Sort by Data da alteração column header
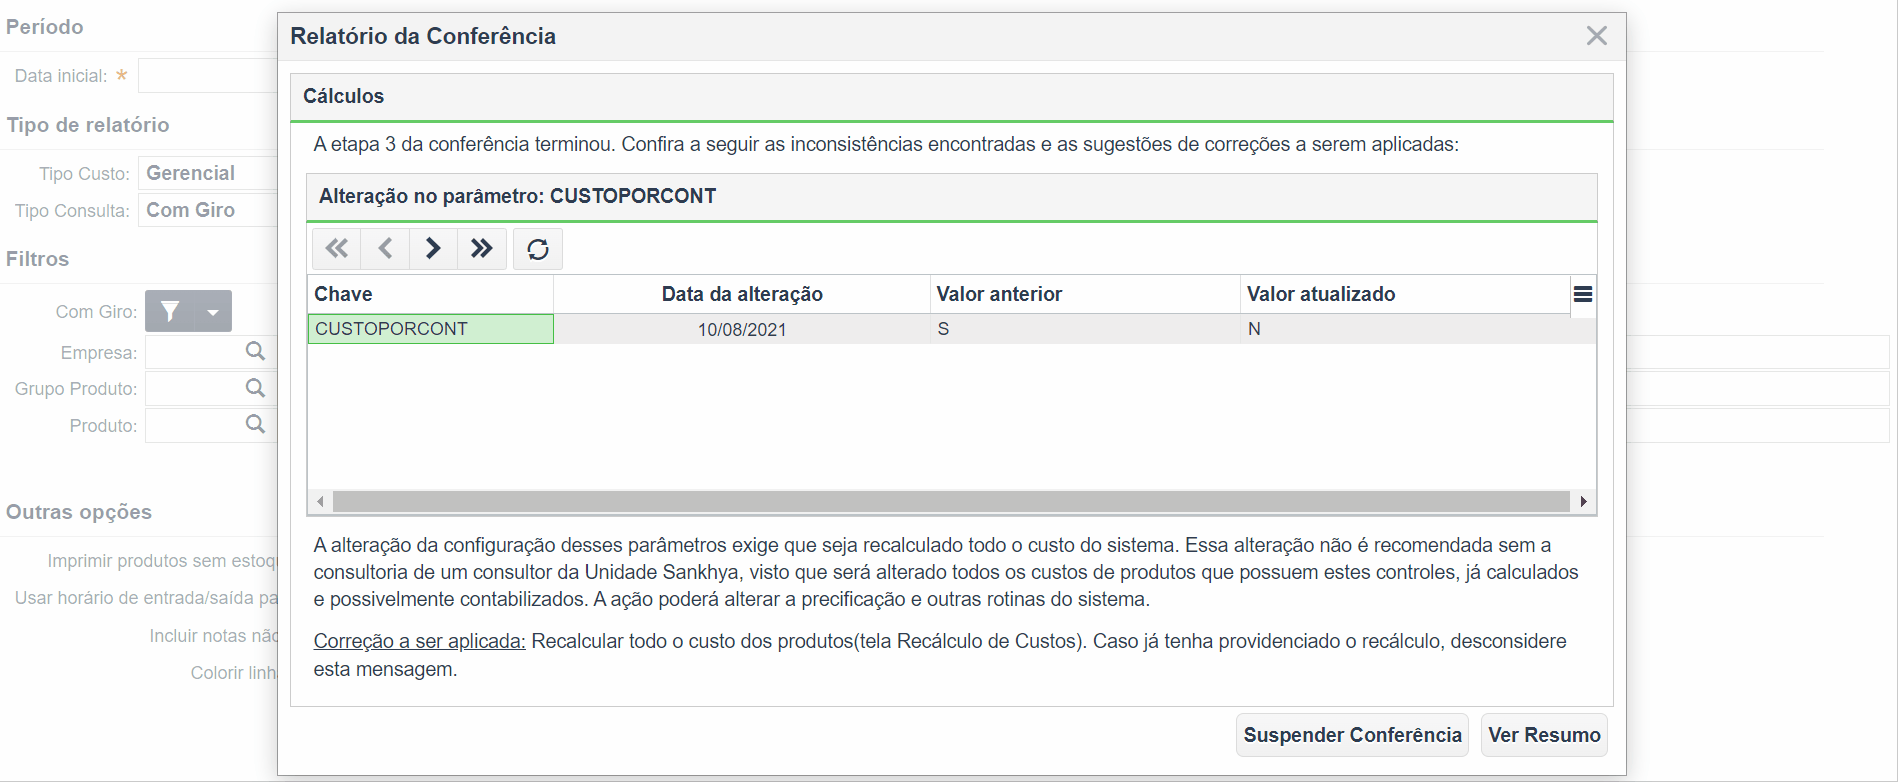1898x782 pixels. coord(742,294)
